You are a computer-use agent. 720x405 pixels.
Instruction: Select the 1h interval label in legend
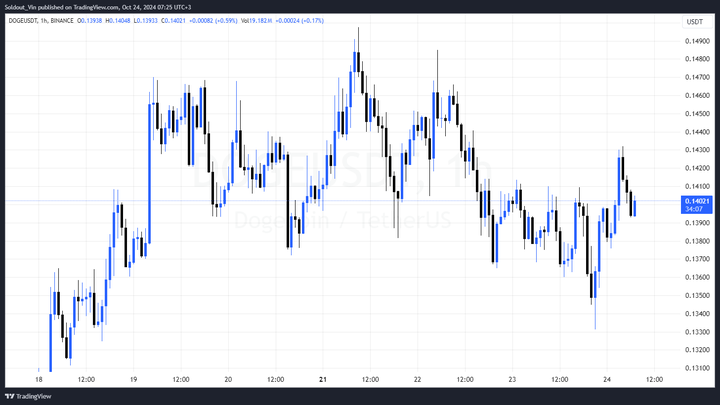click(x=44, y=21)
